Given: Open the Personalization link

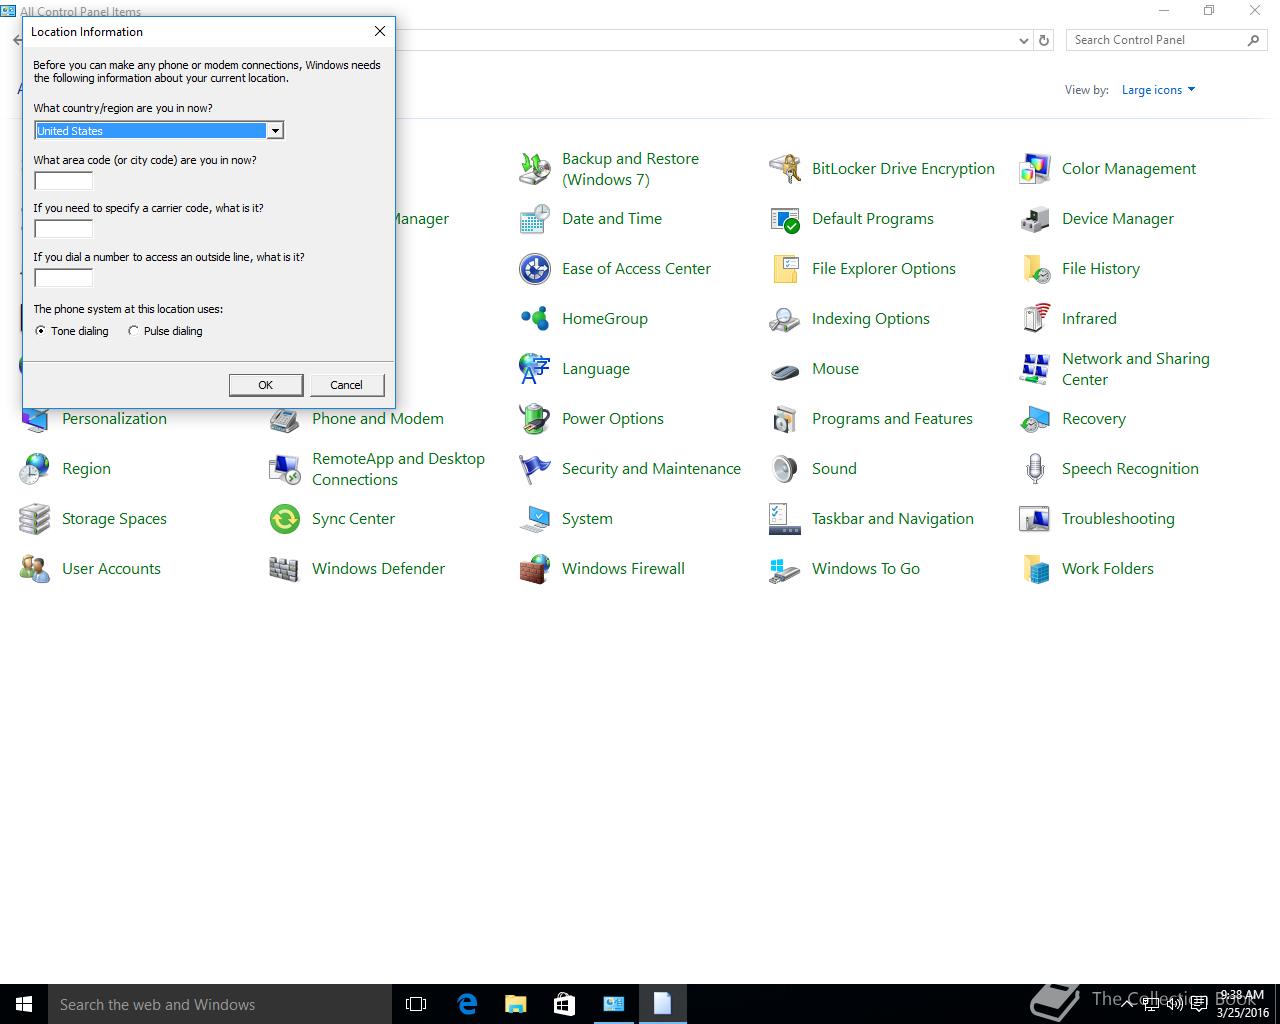Looking at the screenshot, I should 114,419.
